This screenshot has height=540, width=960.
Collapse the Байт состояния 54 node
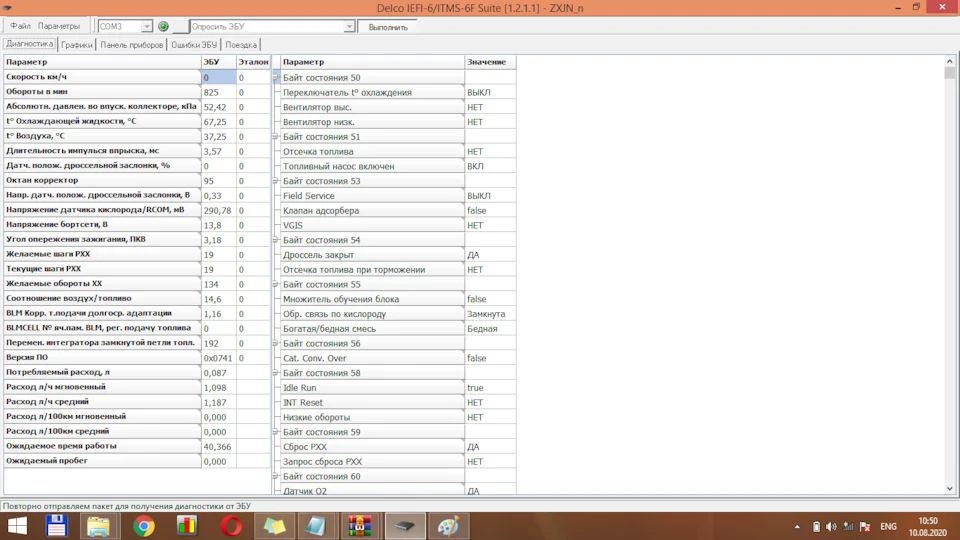click(275, 240)
